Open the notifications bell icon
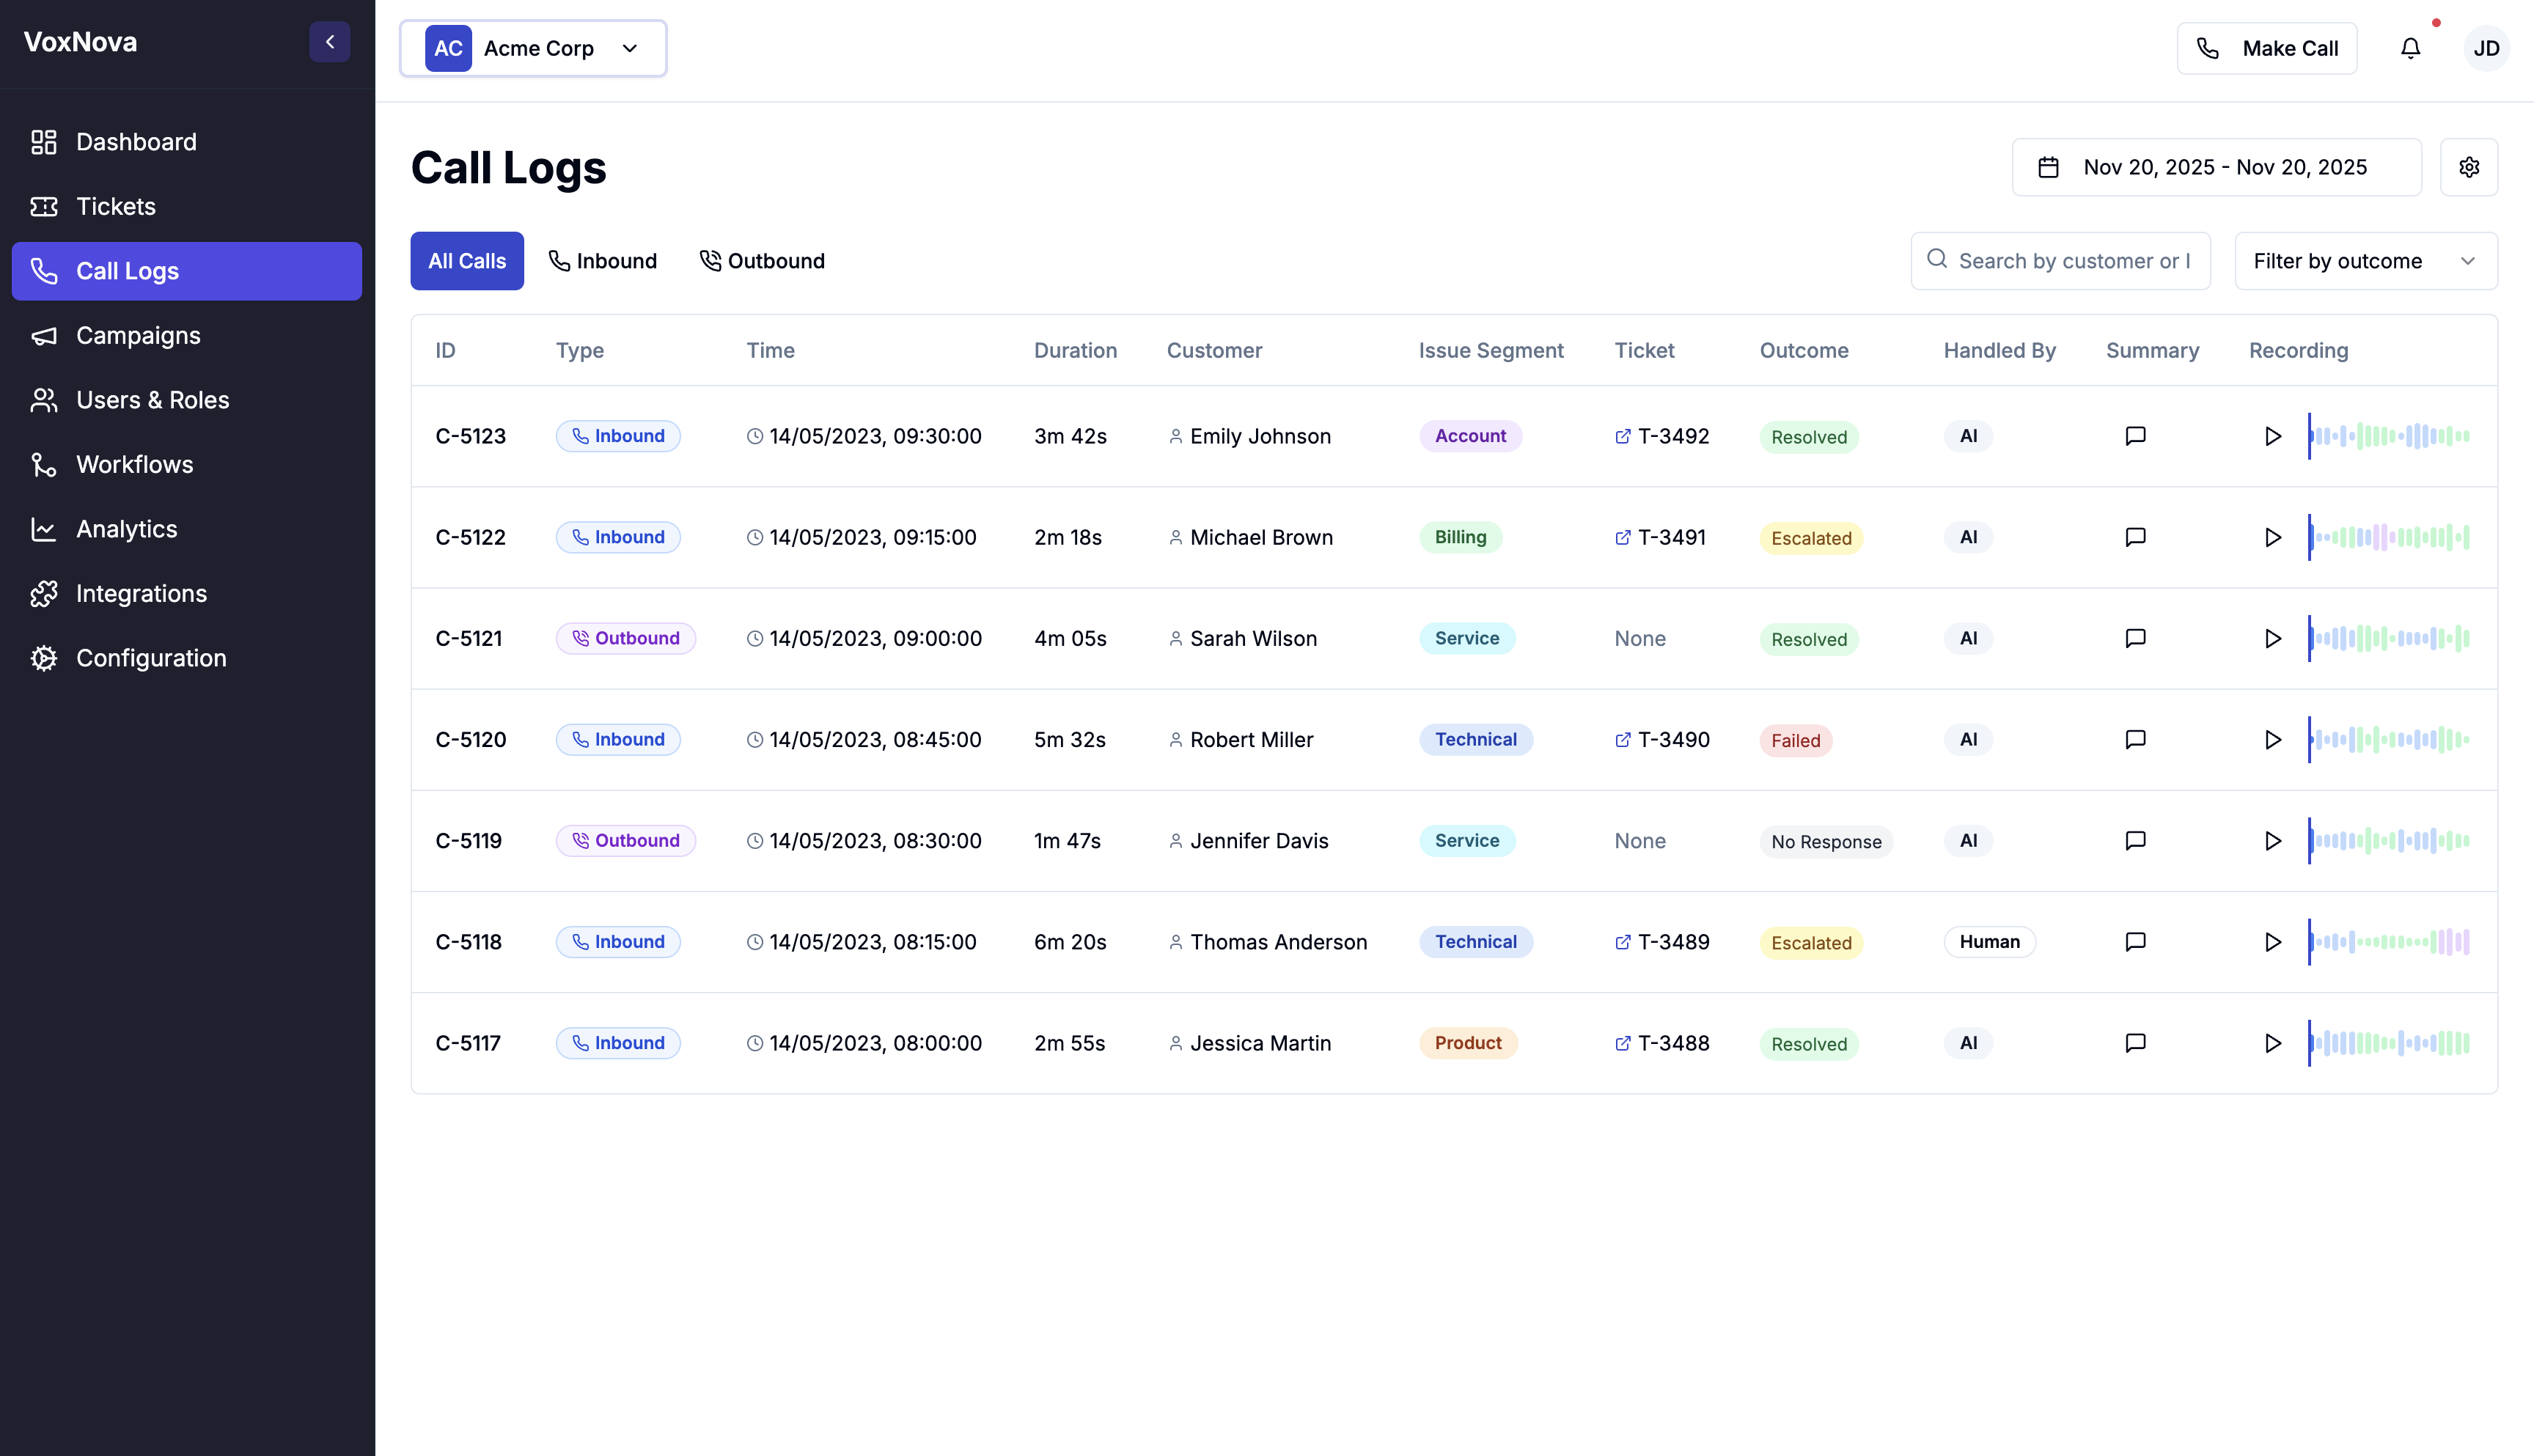 (x=2410, y=47)
